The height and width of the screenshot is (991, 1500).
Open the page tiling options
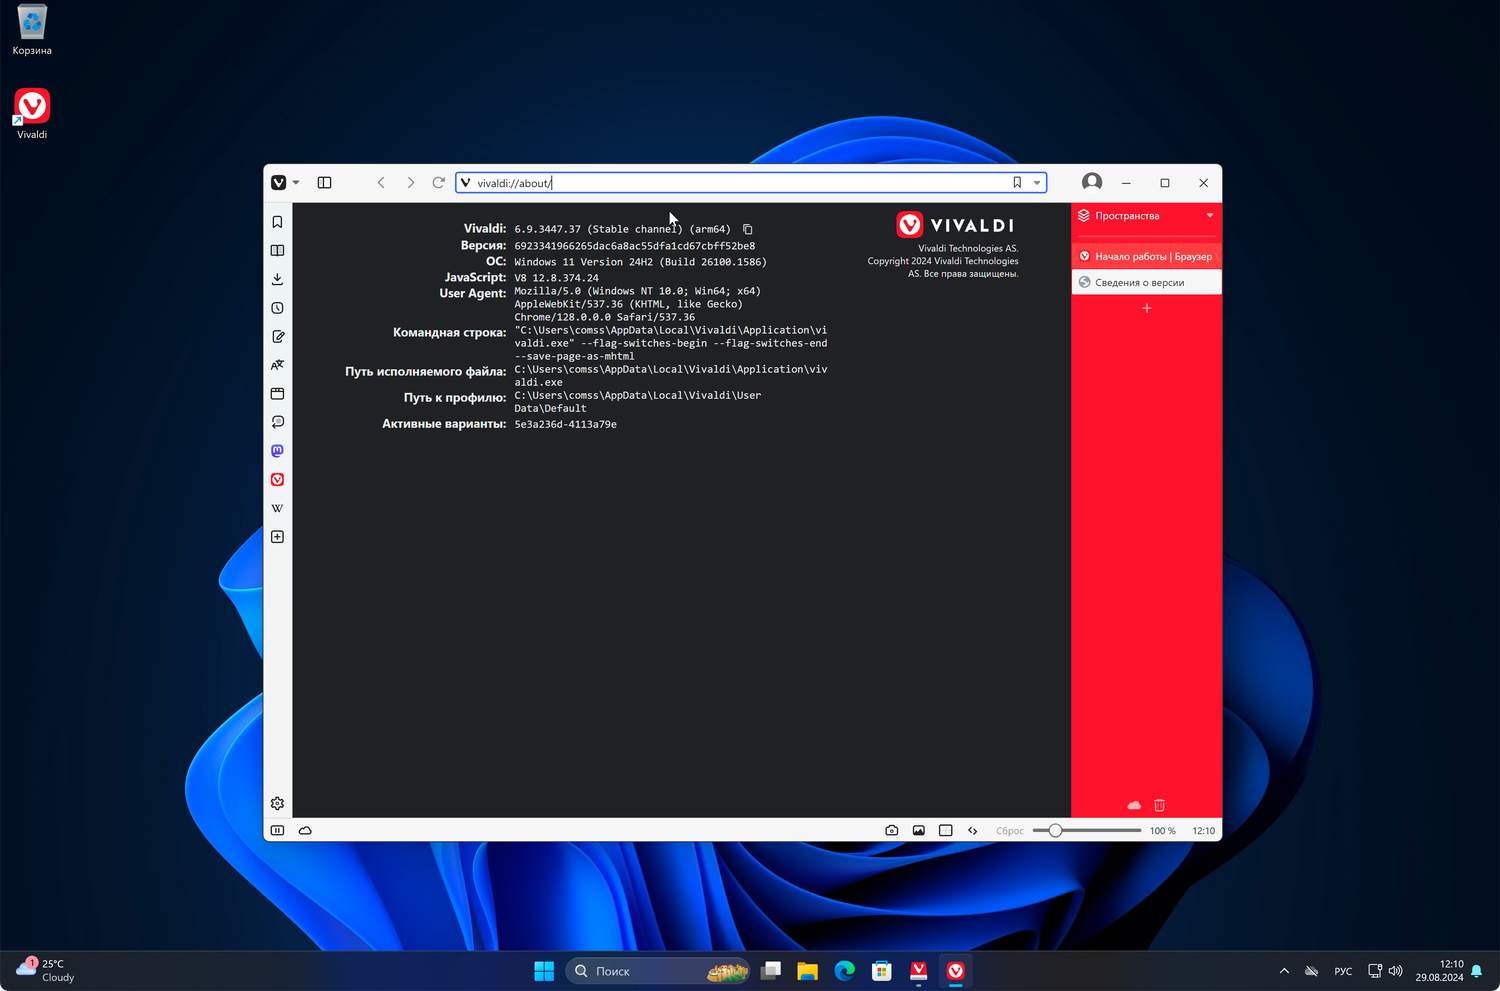[x=946, y=830]
